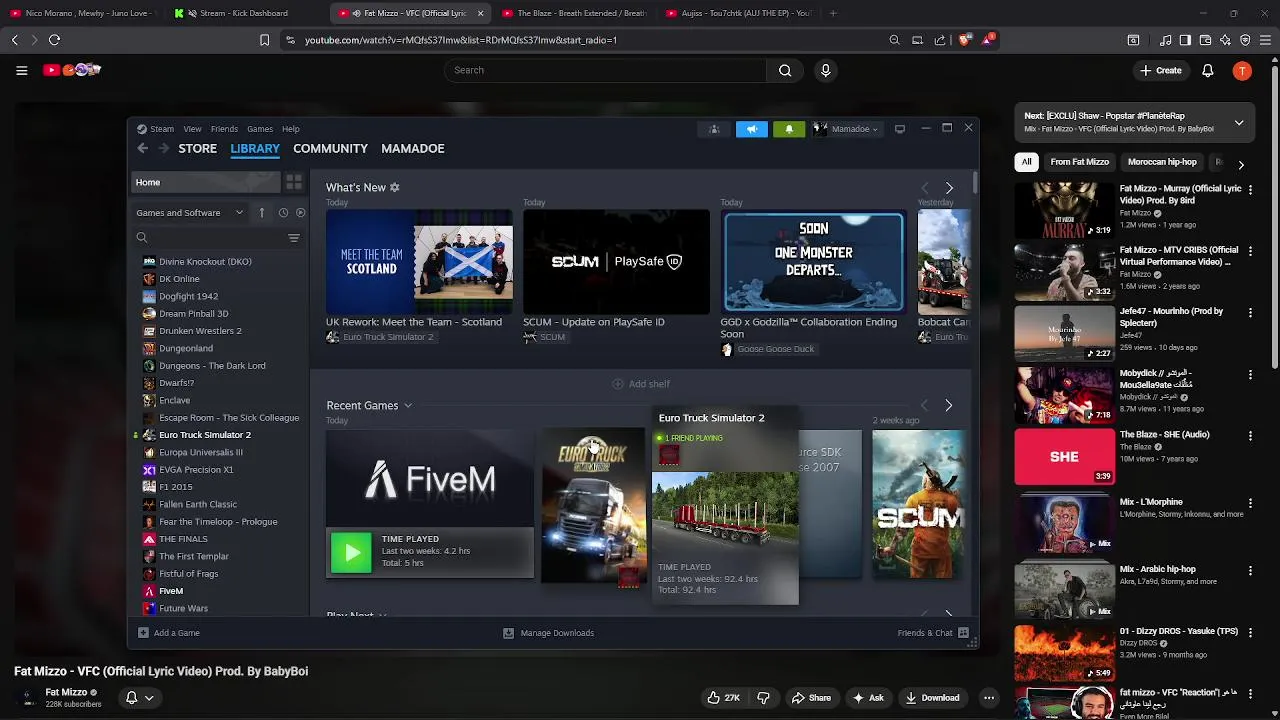The width and height of the screenshot is (1280, 720).
Task: Reload page in browser toolbar
Action: click(x=54, y=40)
